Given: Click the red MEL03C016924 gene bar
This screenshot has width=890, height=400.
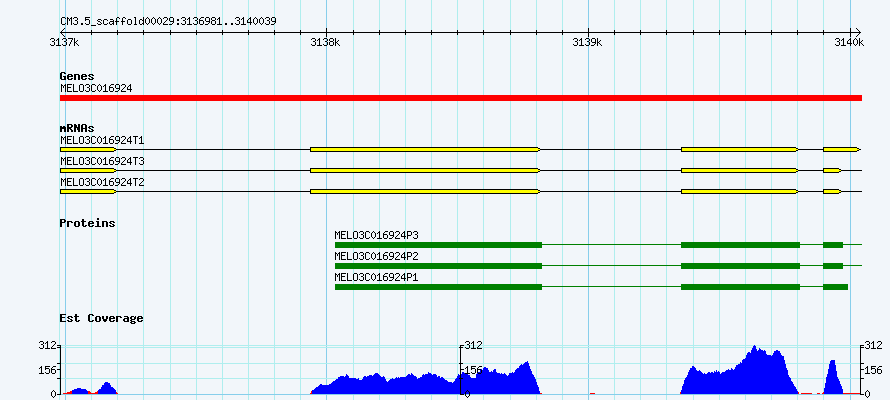Looking at the screenshot, I should [461, 98].
